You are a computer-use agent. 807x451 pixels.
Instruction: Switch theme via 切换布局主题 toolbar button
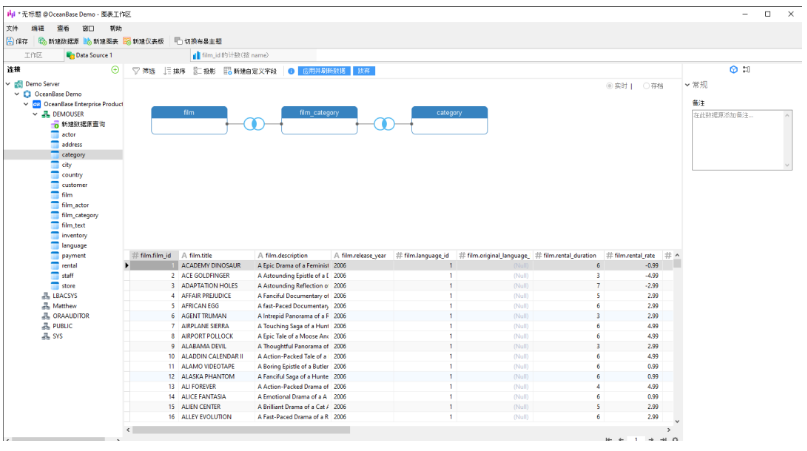pos(198,41)
